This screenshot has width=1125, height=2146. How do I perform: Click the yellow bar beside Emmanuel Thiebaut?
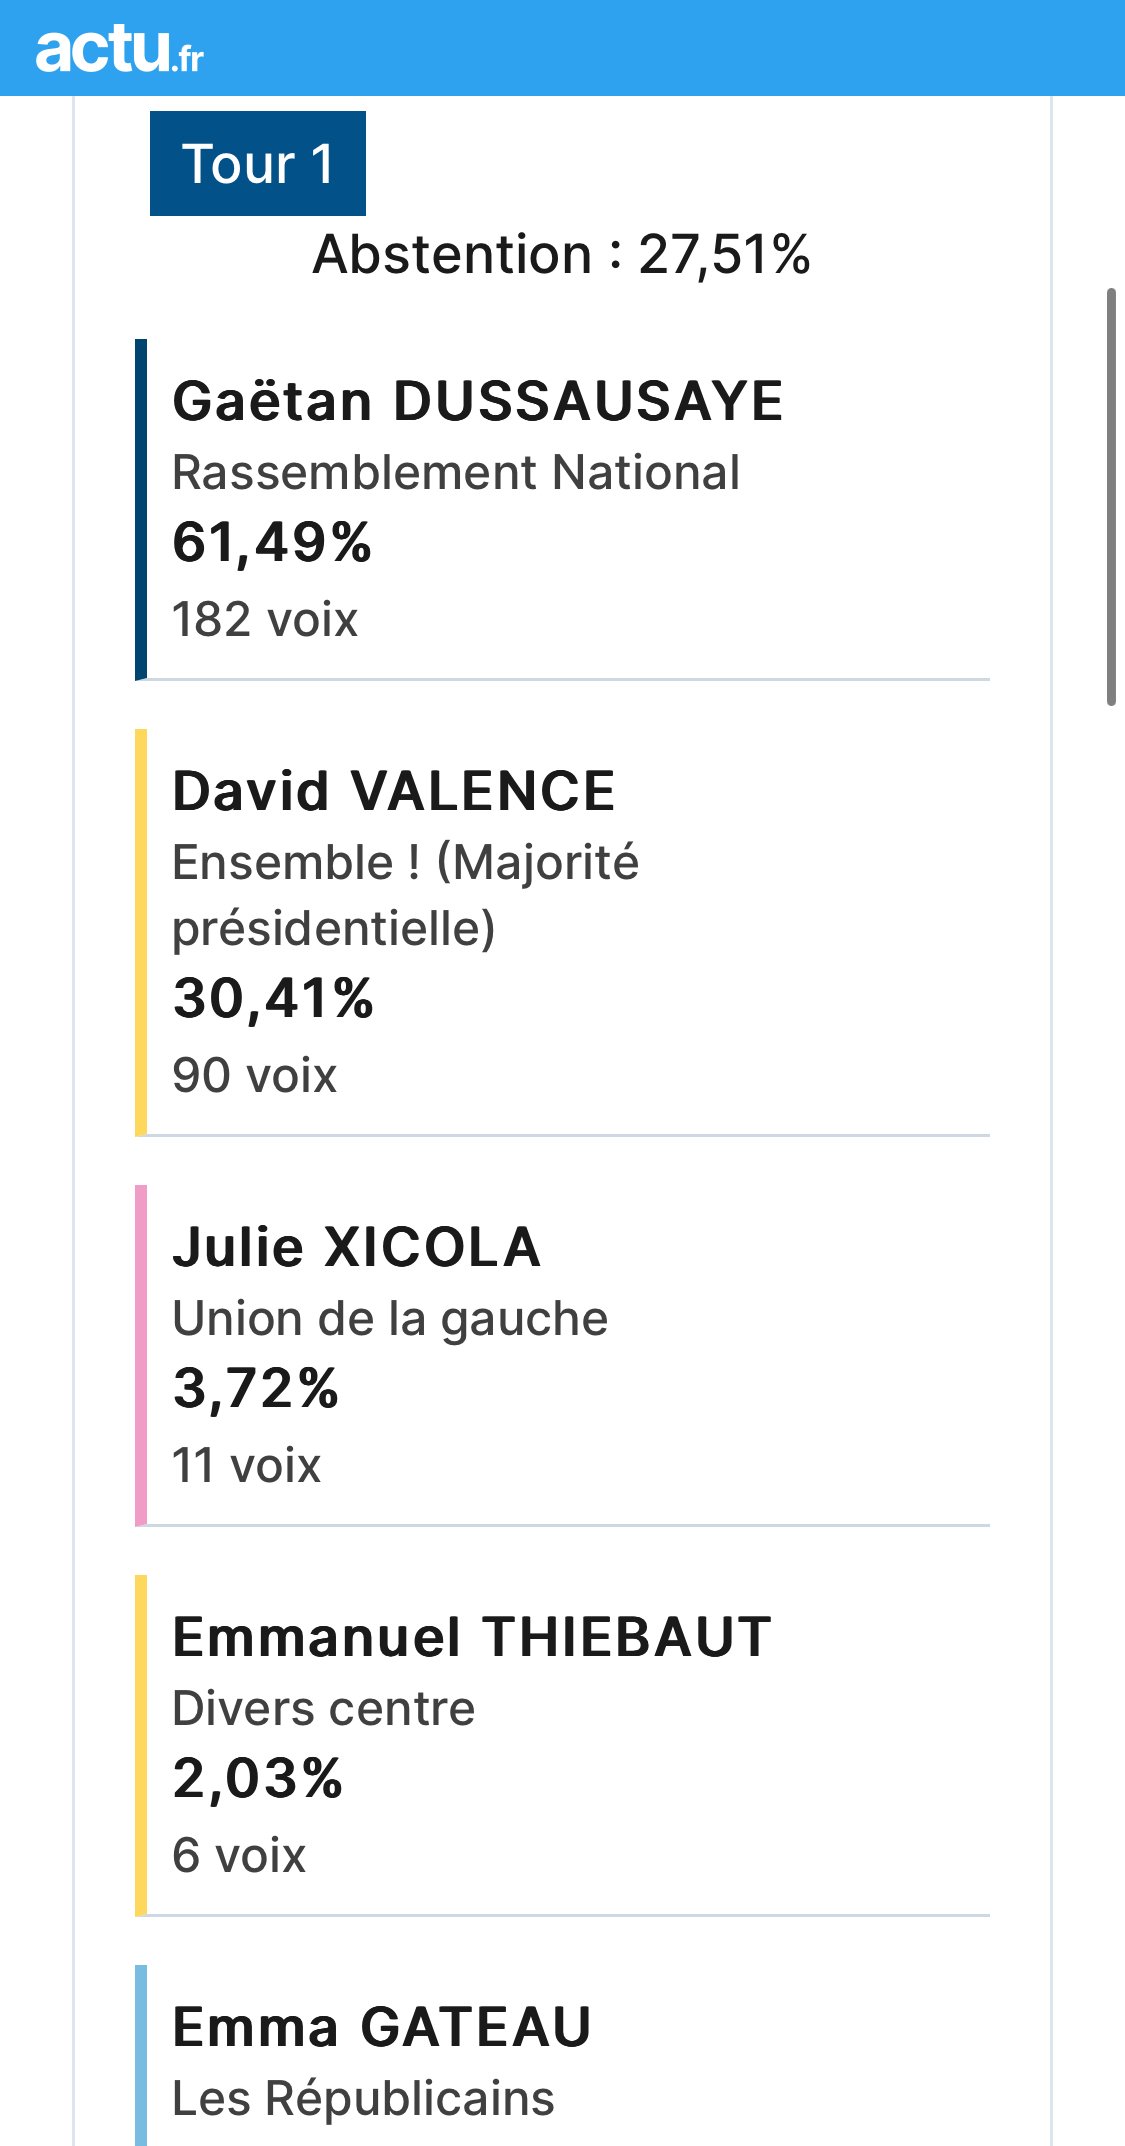141,1746
